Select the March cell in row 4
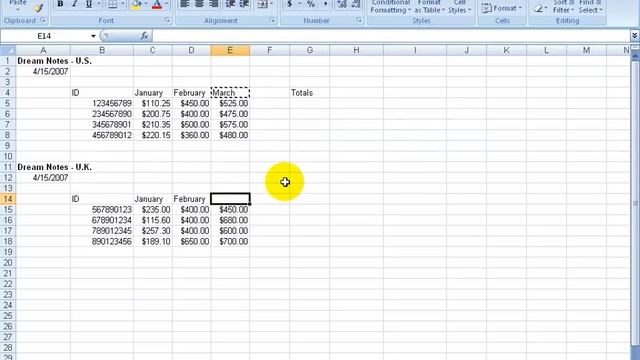The height and width of the screenshot is (360, 640). (x=230, y=93)
